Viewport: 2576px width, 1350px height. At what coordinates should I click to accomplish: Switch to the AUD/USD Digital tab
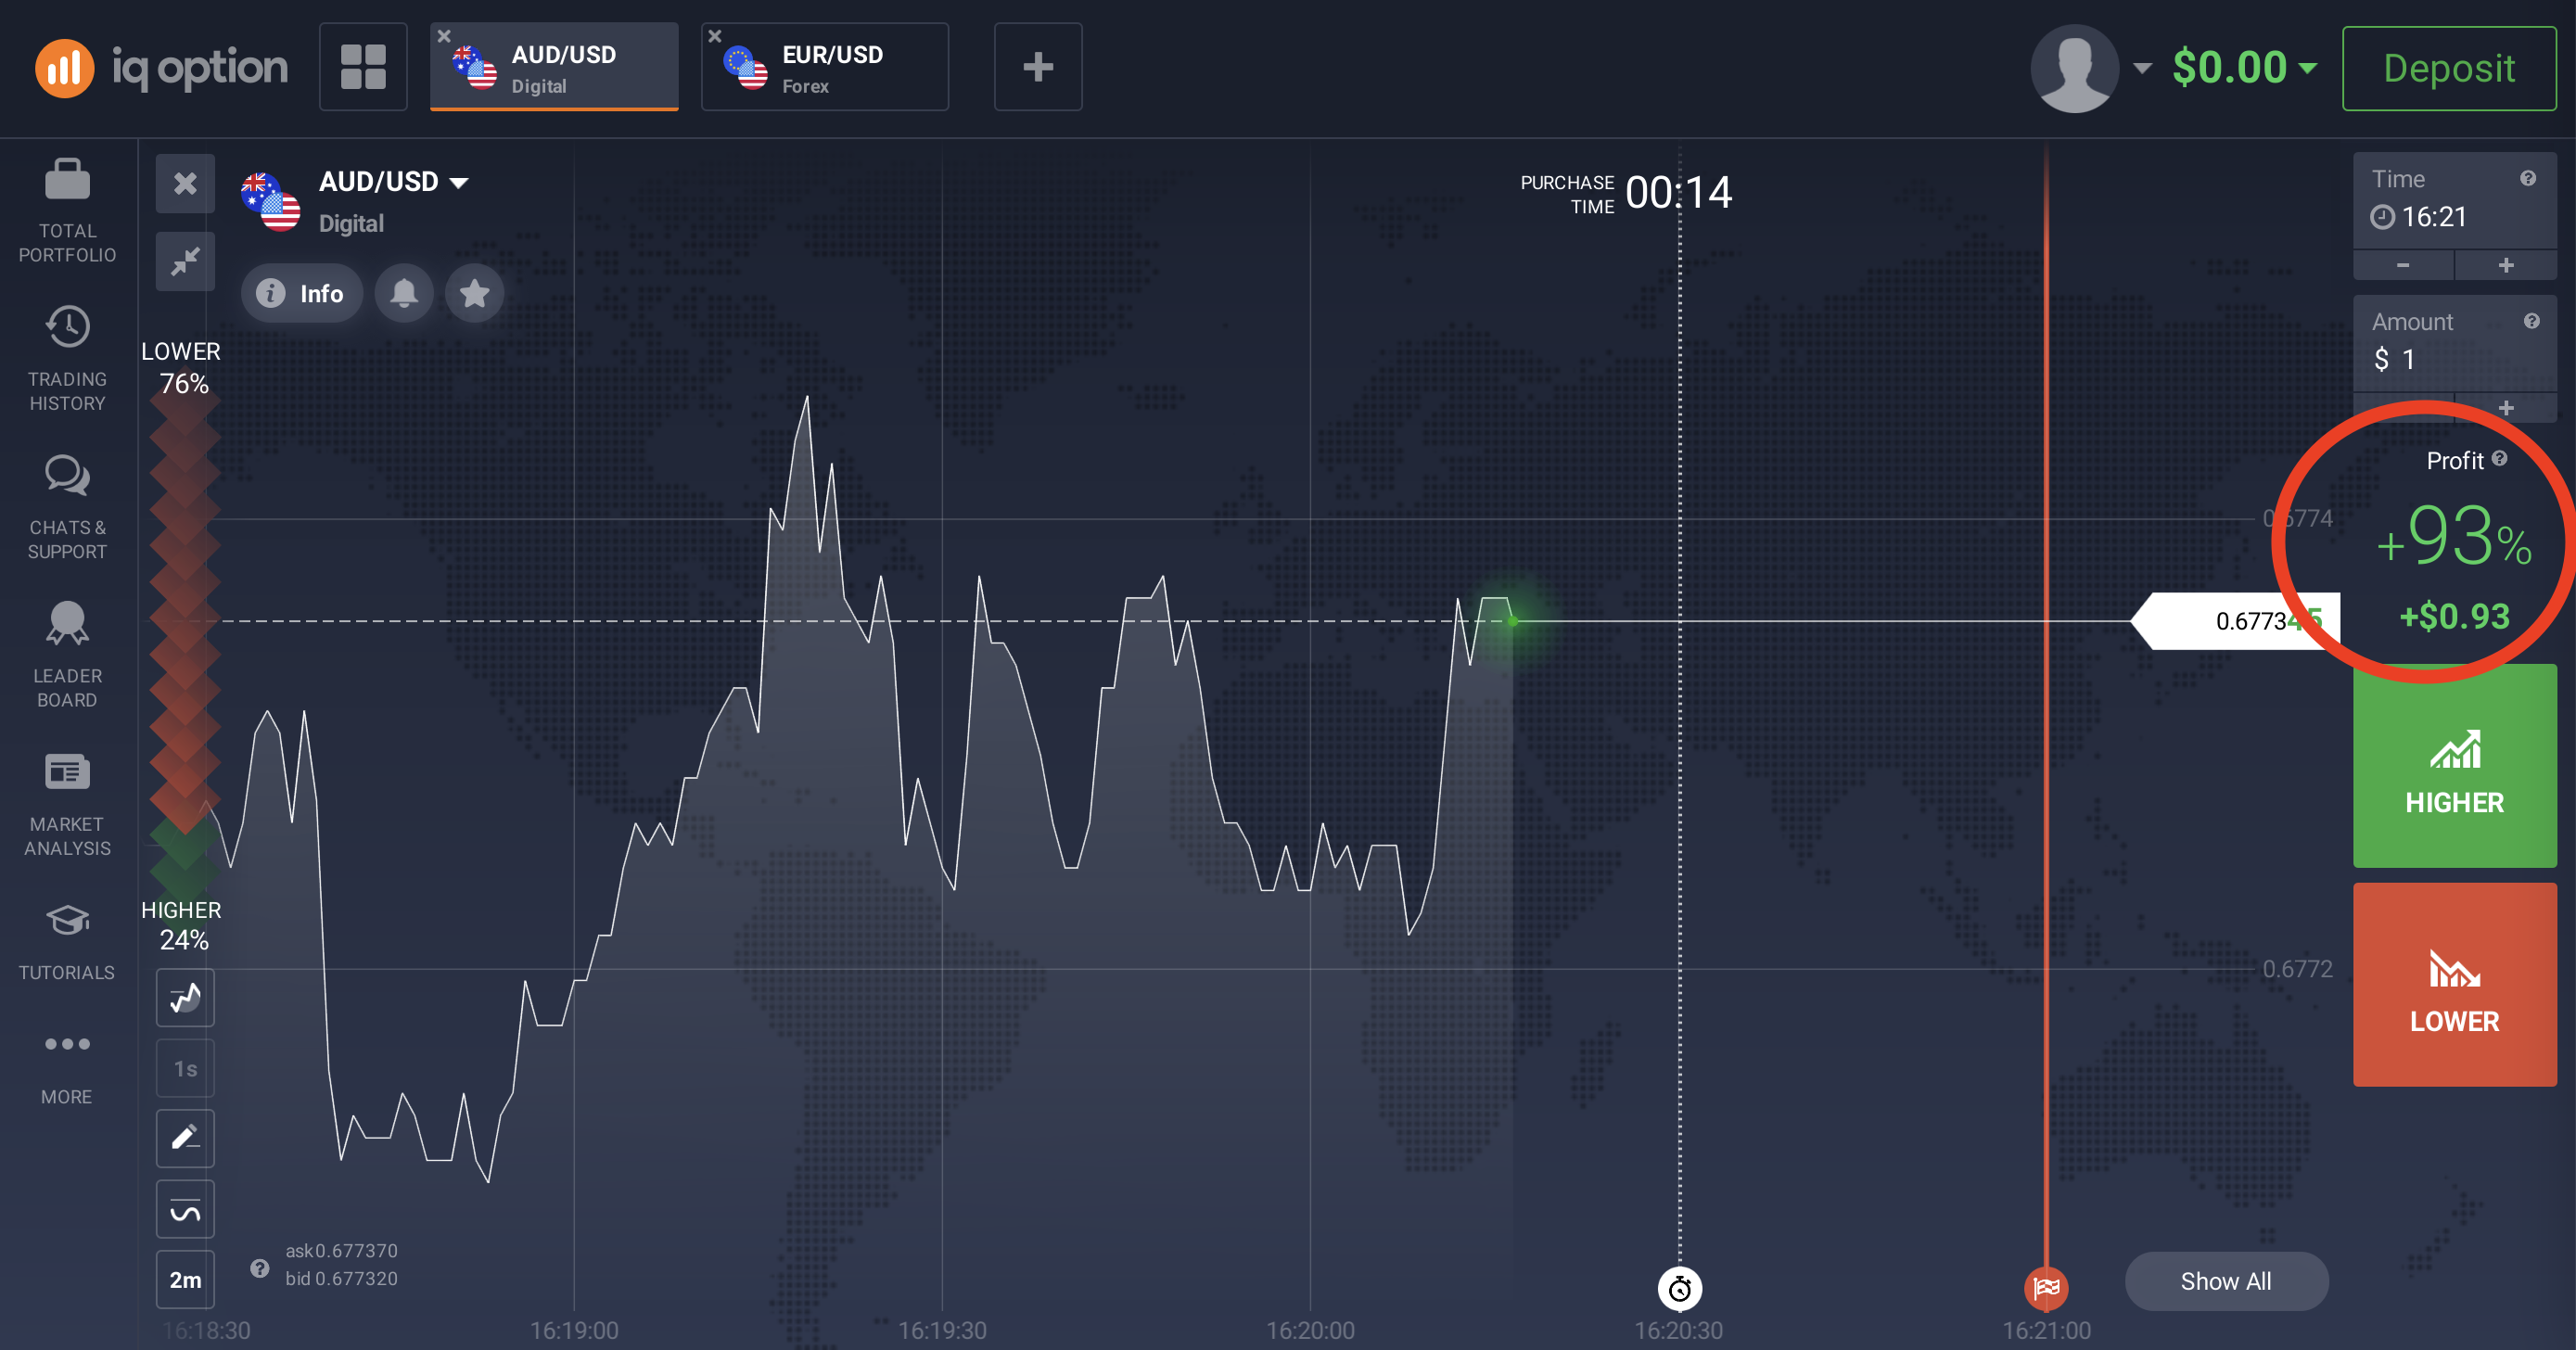point(554,67)
